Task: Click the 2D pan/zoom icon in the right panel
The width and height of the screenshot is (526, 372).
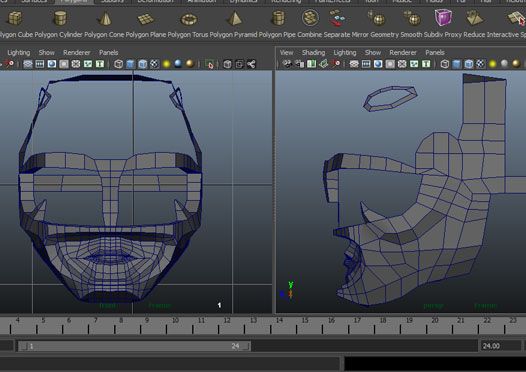Action: point(335,64)
